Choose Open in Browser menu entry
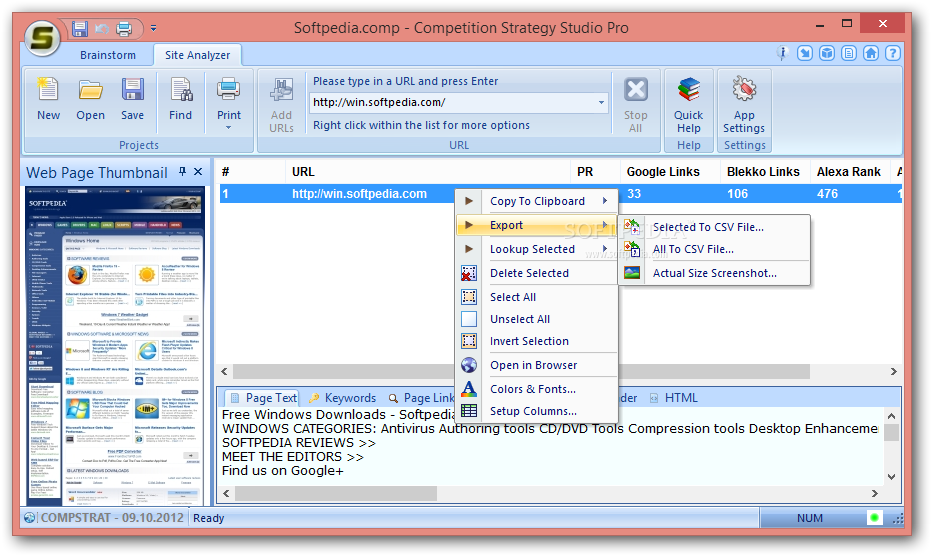932x556 pixels. (x=537, y=365)
